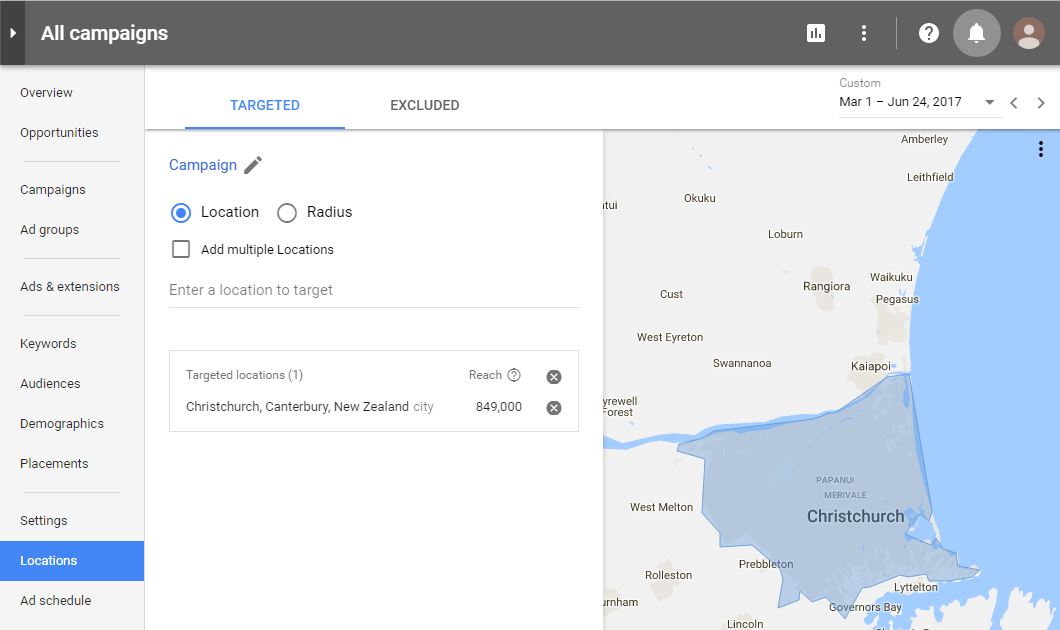Open Keywords from the sidebar

click(46, 343)
